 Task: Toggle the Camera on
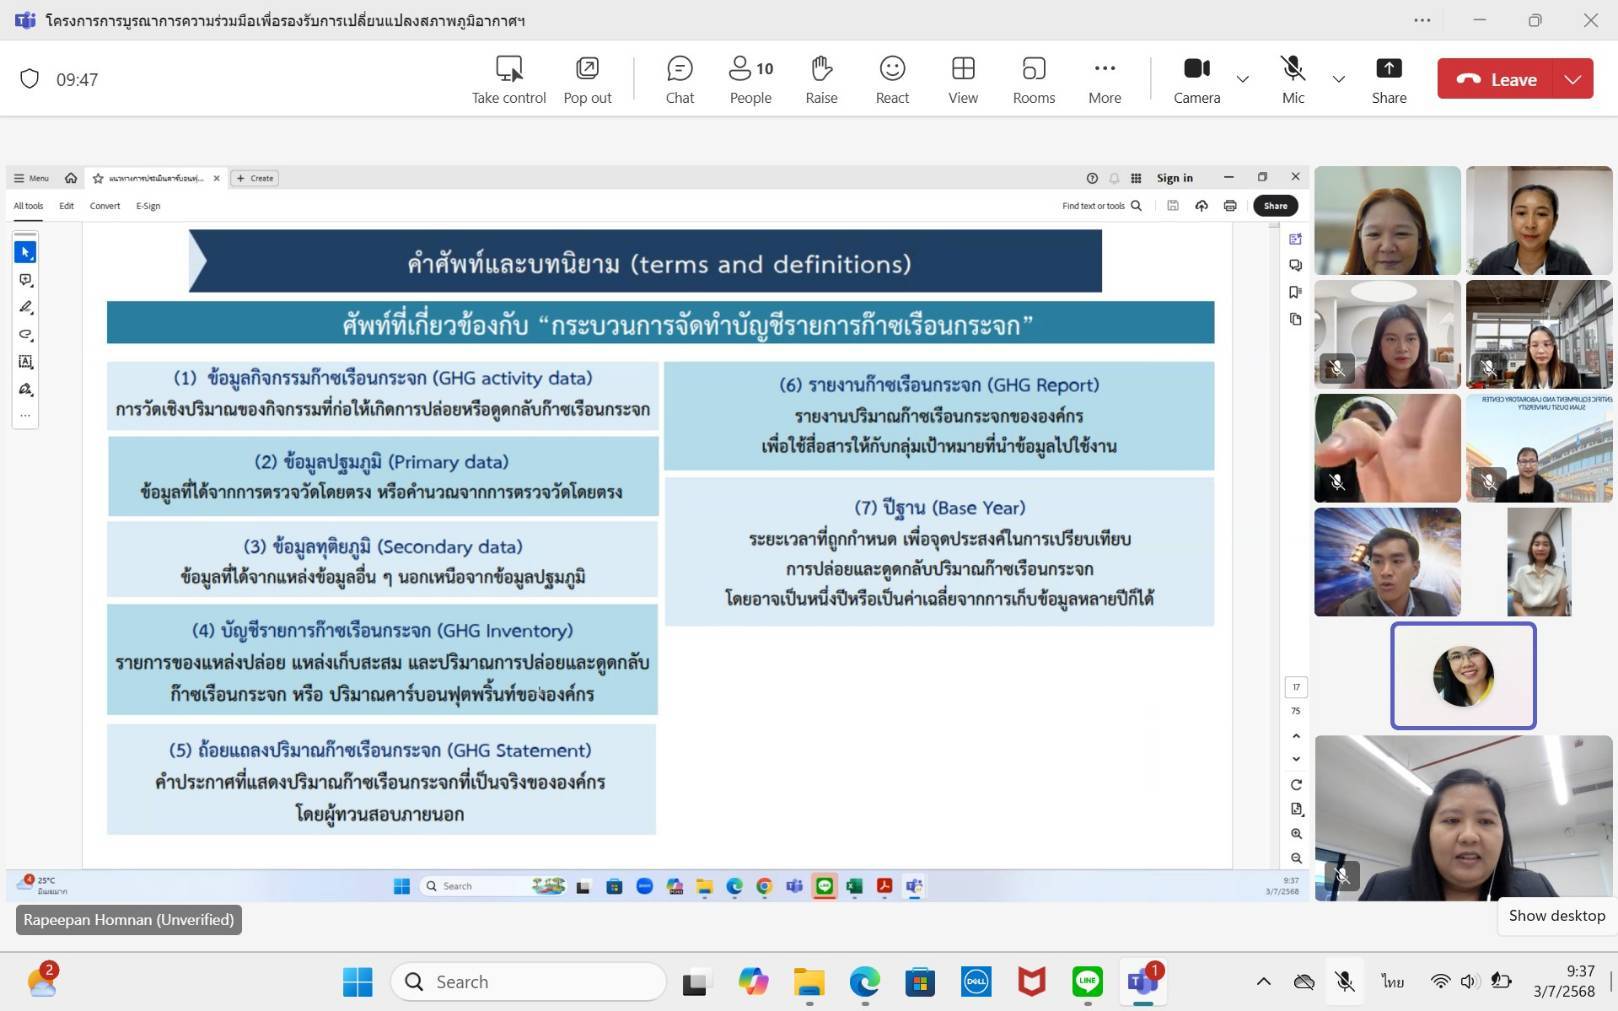1196,79
